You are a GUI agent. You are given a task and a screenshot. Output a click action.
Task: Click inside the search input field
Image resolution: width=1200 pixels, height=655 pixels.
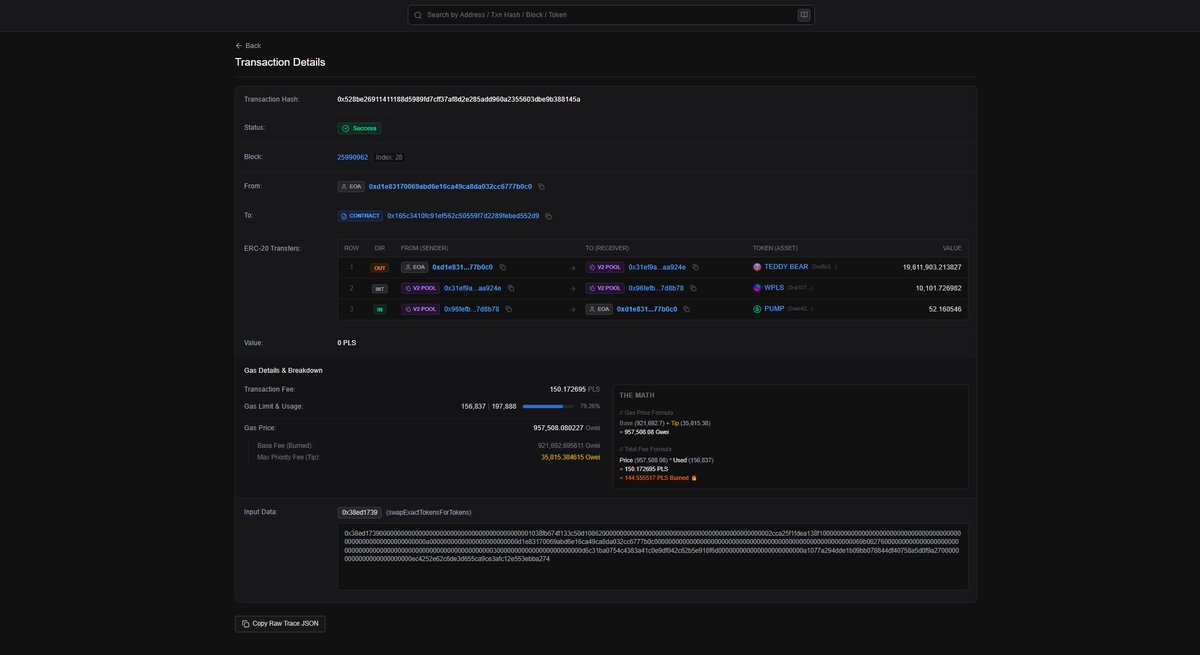[x=600, y=14]
